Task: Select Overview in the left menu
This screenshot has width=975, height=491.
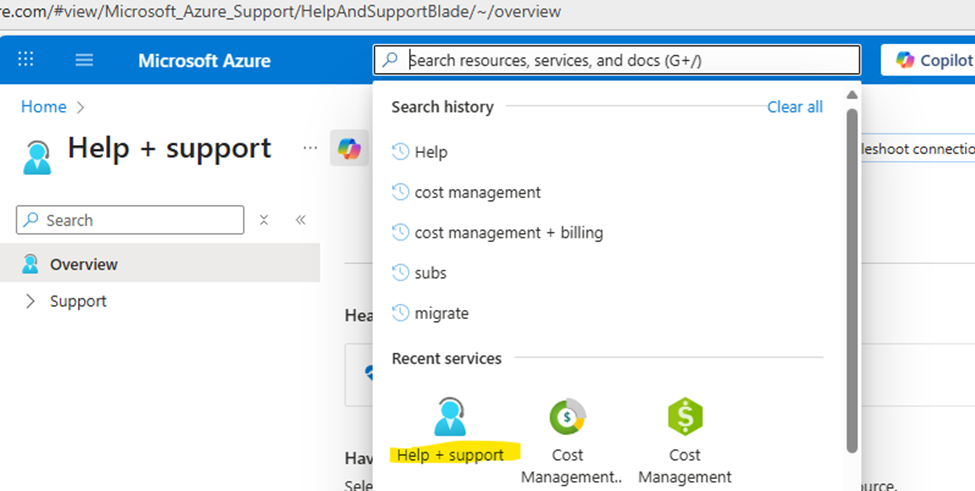Action: 160,264
